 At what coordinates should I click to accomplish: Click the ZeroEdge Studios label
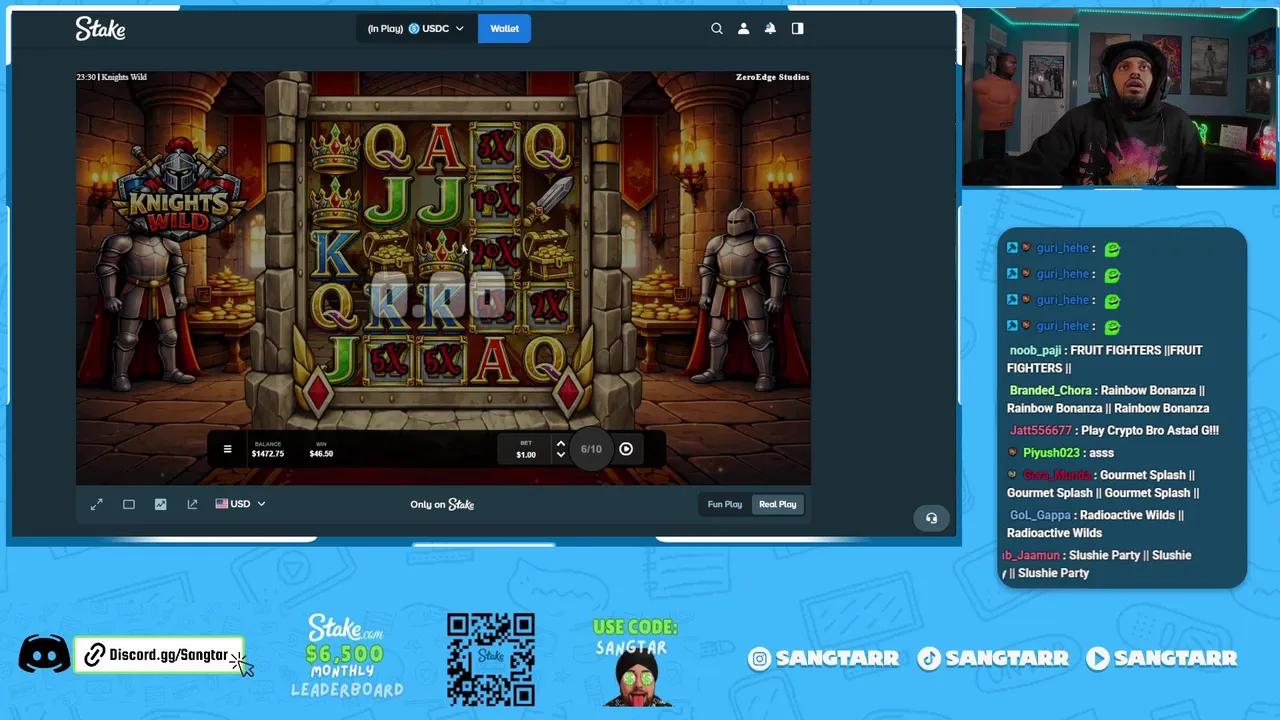tap(772, 77)
